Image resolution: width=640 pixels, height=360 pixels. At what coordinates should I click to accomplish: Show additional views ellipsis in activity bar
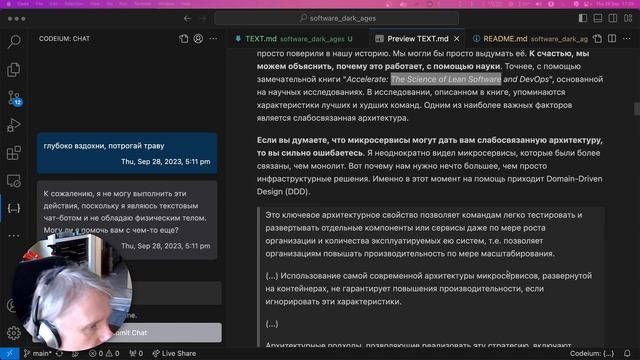pyautogui.click(x=14, y=236)
